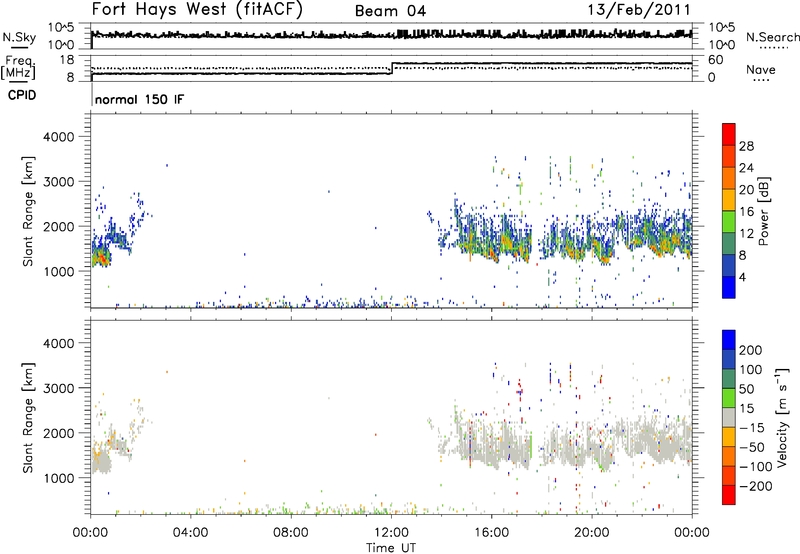Image resolution: width=800 pixels, height=554 pixels.
Task: Click the "60" tick on the Nave axis
Action: (715, 60)
